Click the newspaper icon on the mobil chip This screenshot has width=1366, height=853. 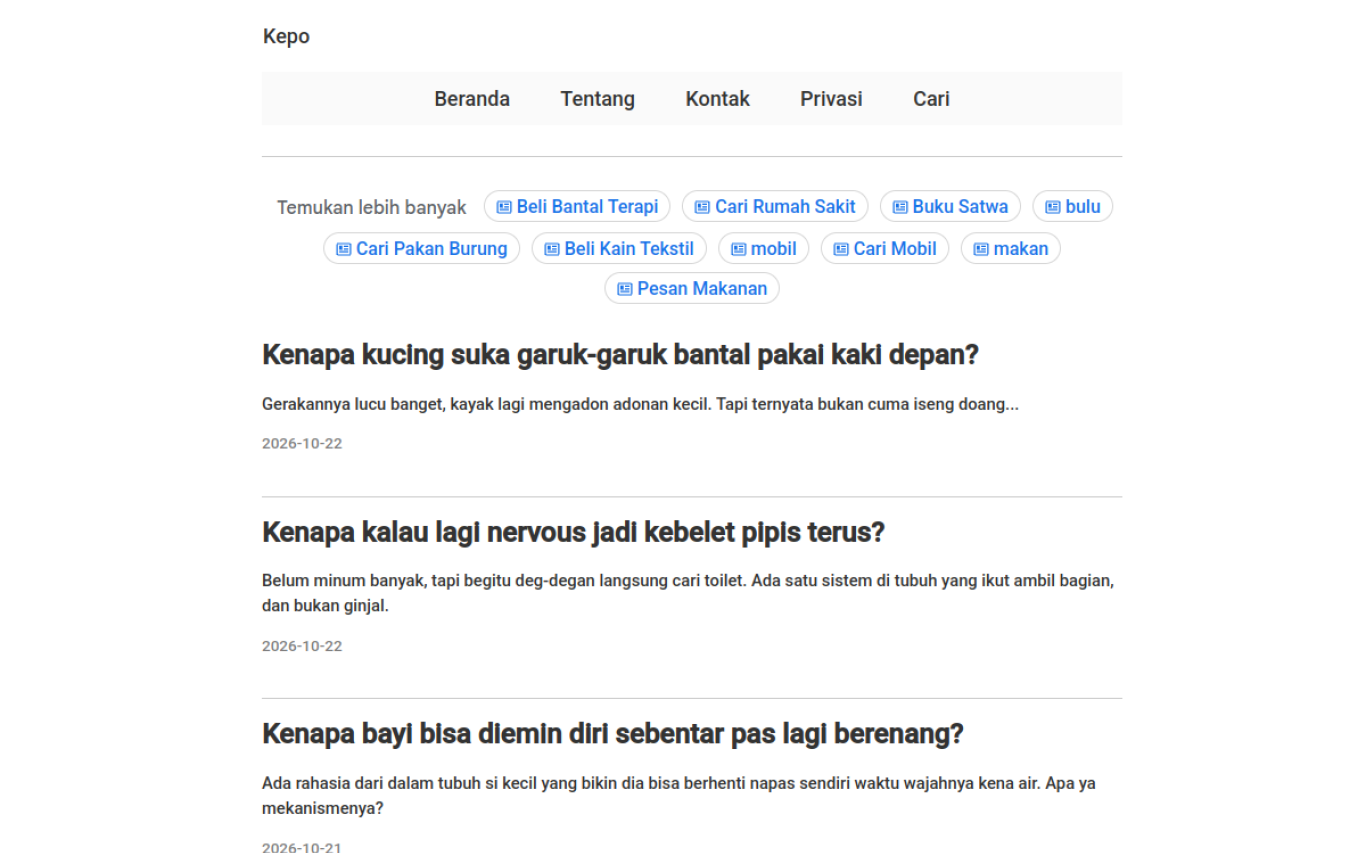[738, 249]
